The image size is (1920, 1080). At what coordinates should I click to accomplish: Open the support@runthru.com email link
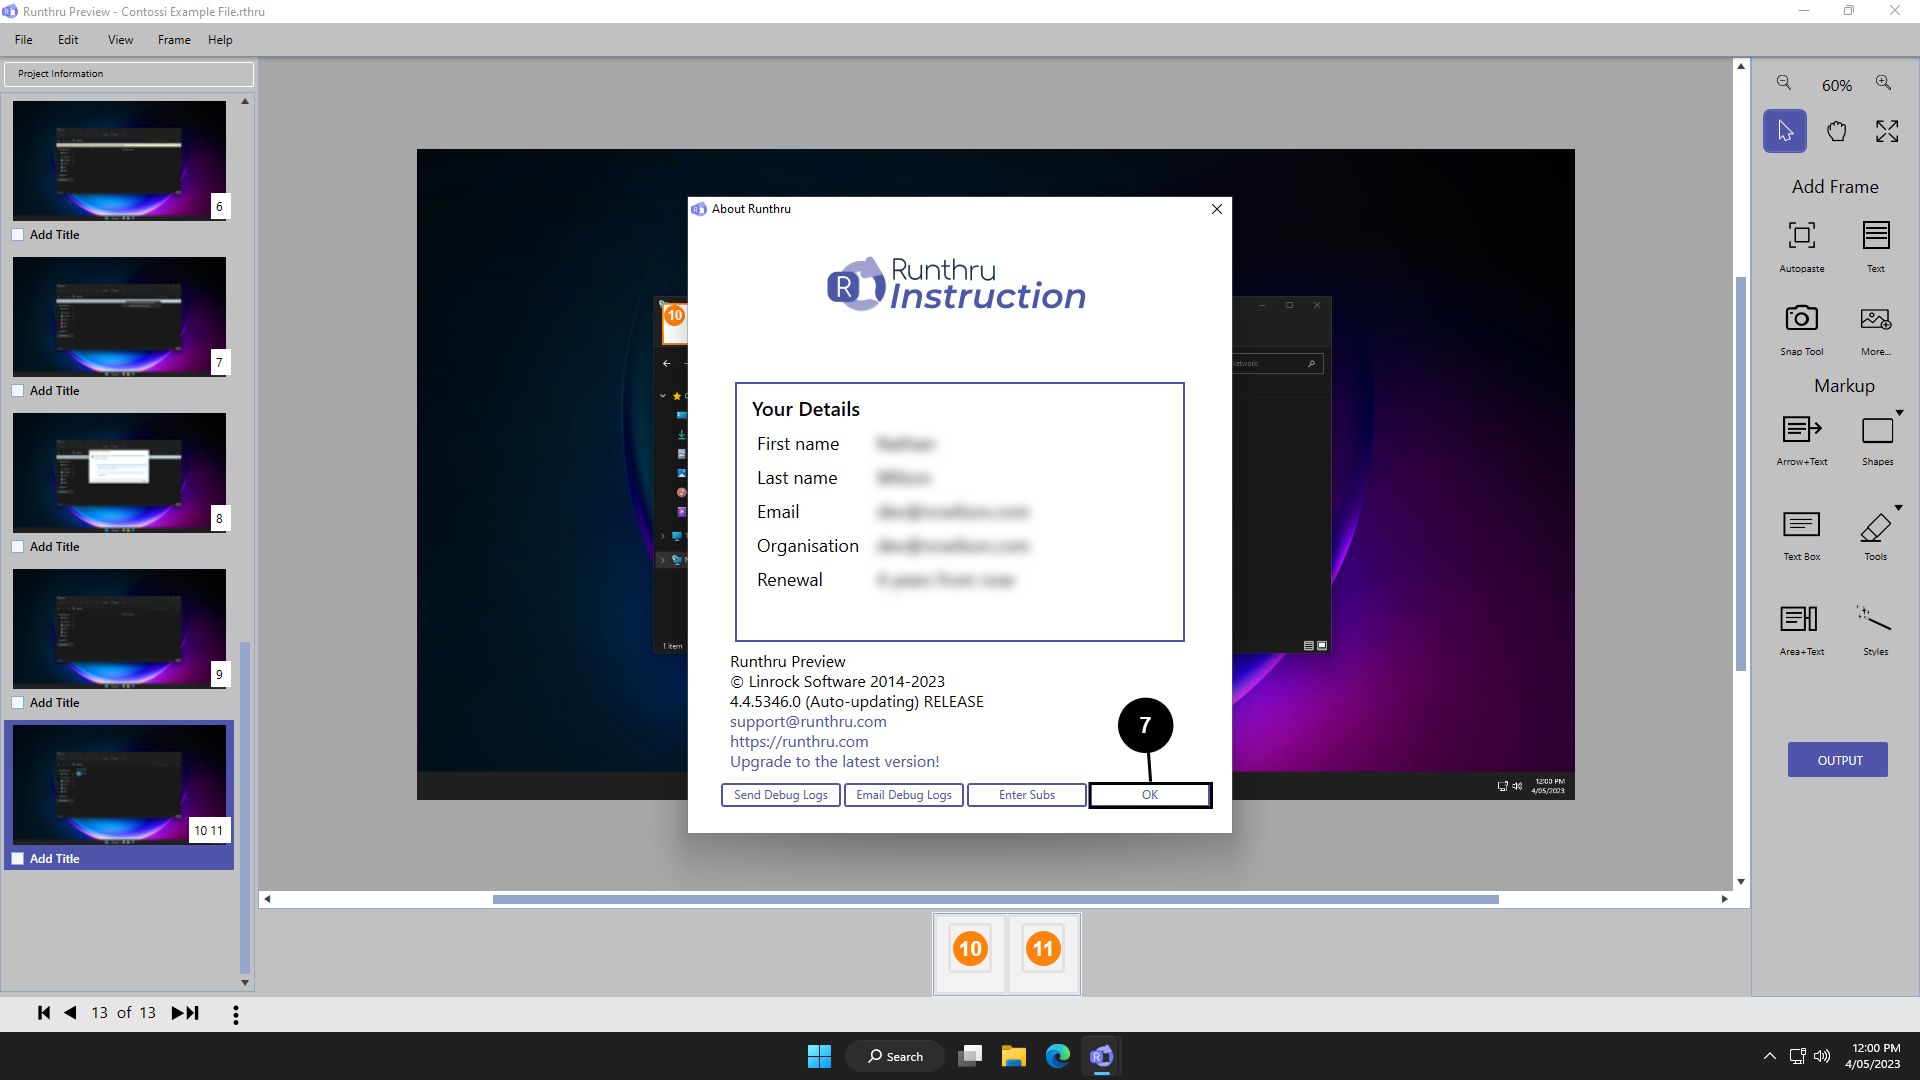(808, 722)
